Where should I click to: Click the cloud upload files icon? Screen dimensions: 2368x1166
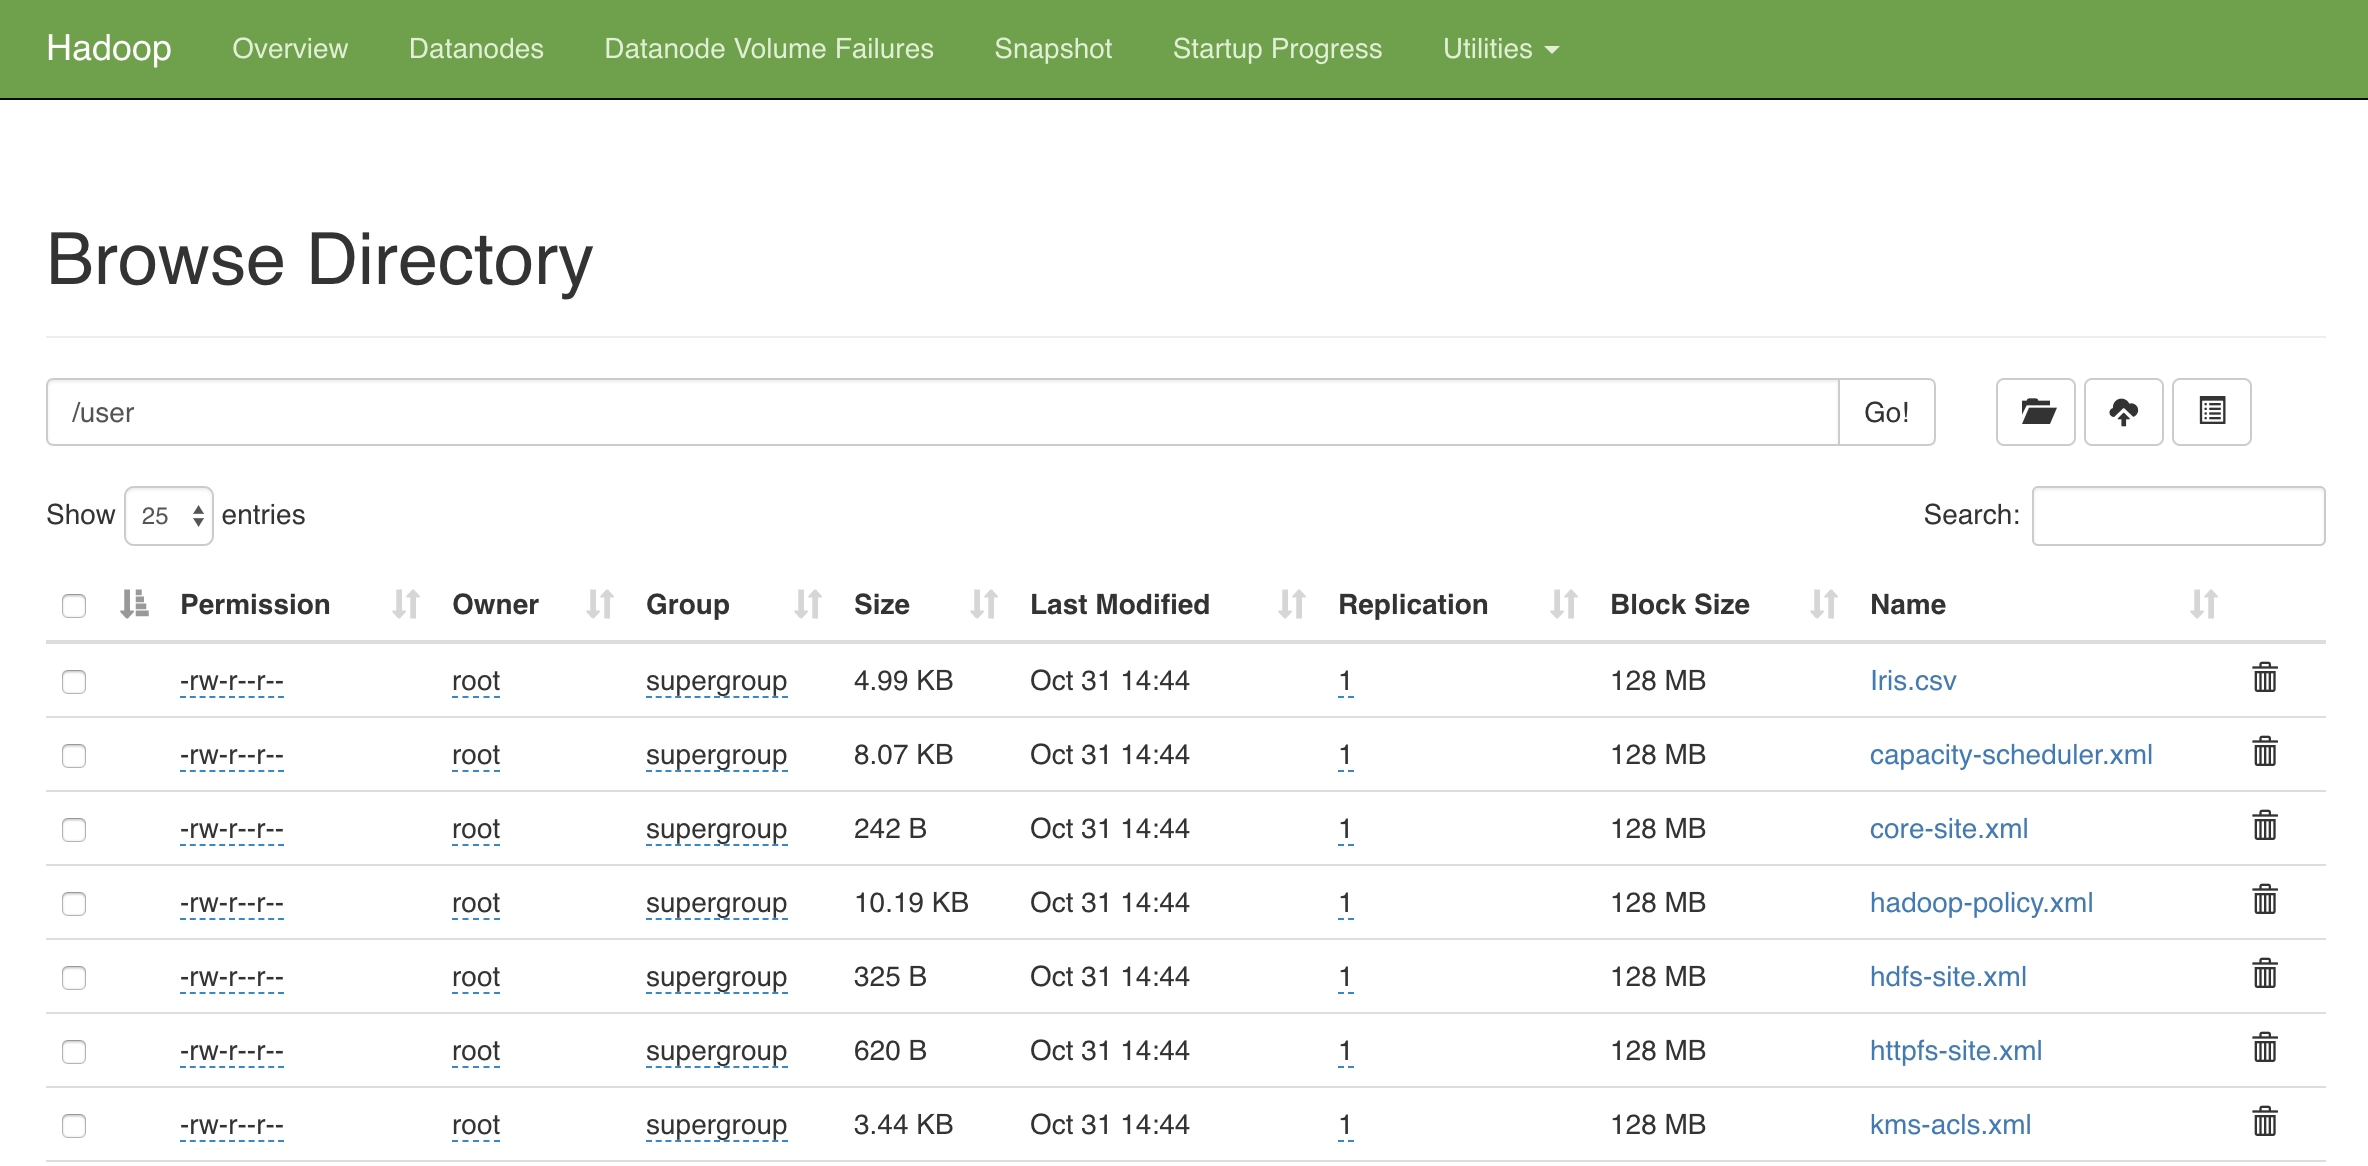pos(2123,412)
